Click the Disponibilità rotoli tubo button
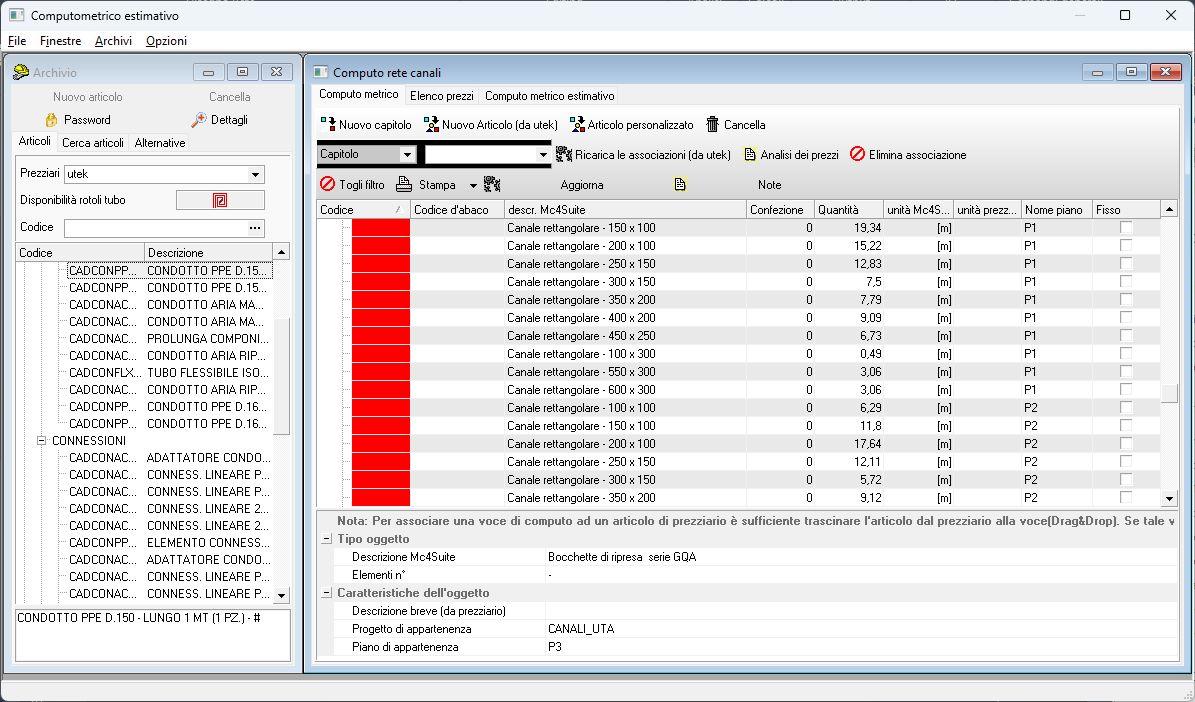The width and height of the screenshot is (1195, 702). (x=220, y=200)
